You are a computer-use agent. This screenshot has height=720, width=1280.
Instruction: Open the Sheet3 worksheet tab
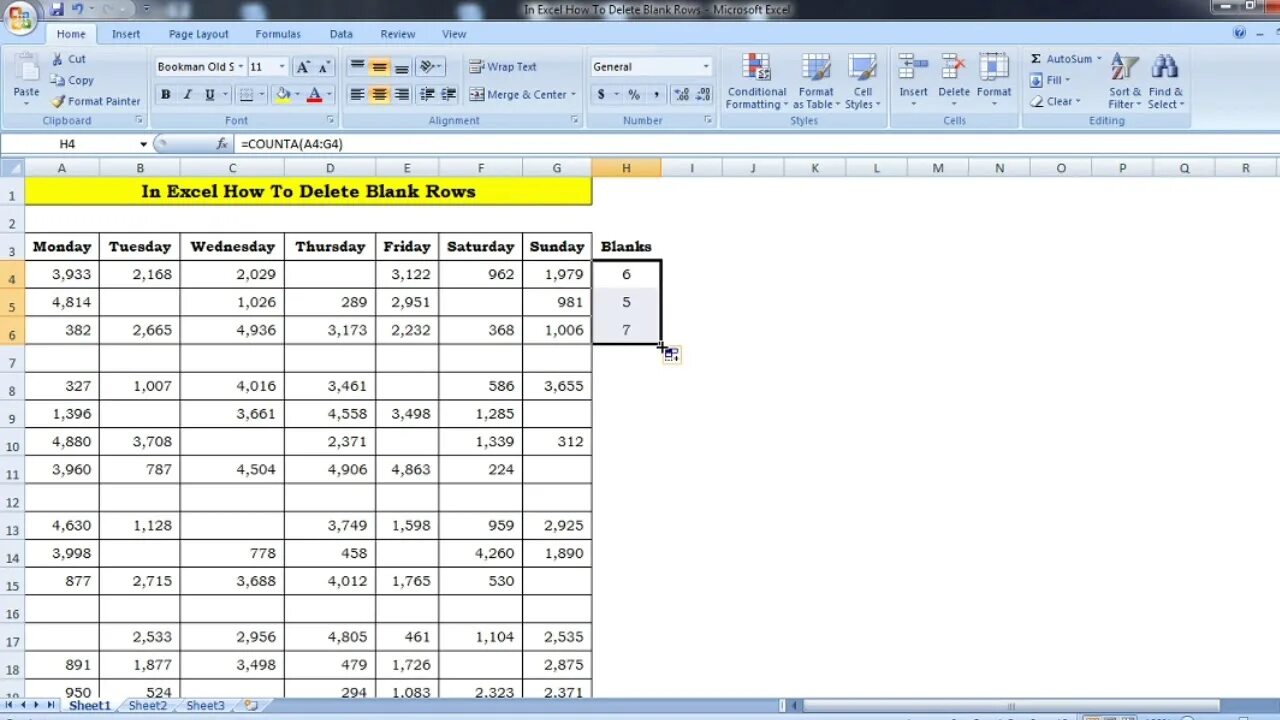205,705
